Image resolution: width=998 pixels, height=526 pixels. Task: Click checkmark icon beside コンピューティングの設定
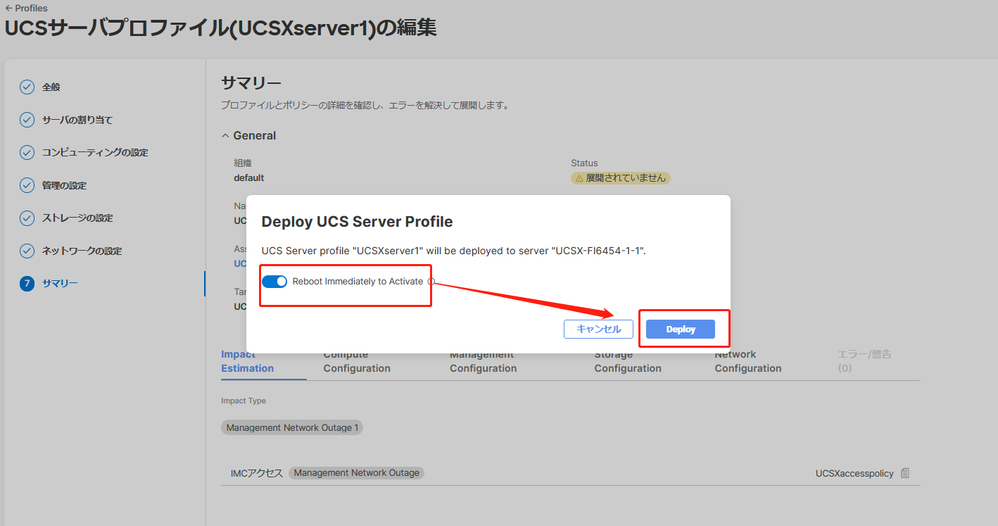[27, 153]
